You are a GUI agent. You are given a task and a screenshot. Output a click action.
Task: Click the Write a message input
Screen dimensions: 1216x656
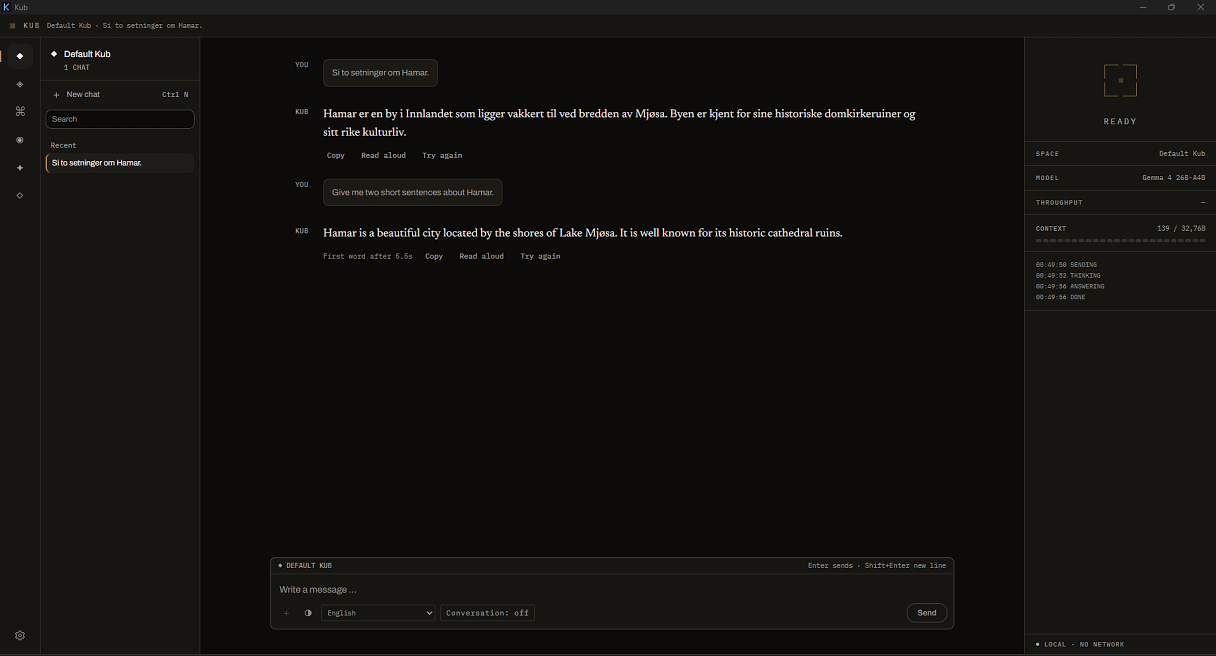pyautogui.click(x=611, y=590)
